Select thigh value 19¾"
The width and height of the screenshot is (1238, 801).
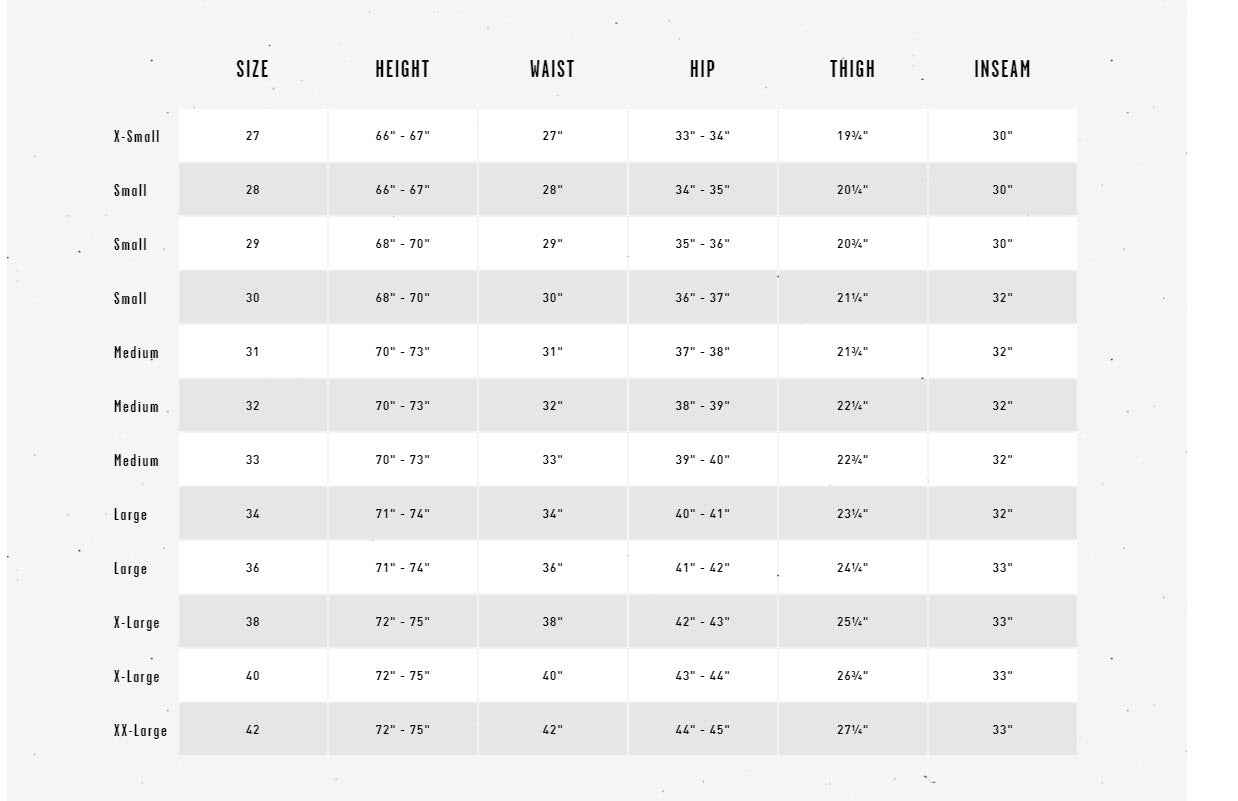852,136
